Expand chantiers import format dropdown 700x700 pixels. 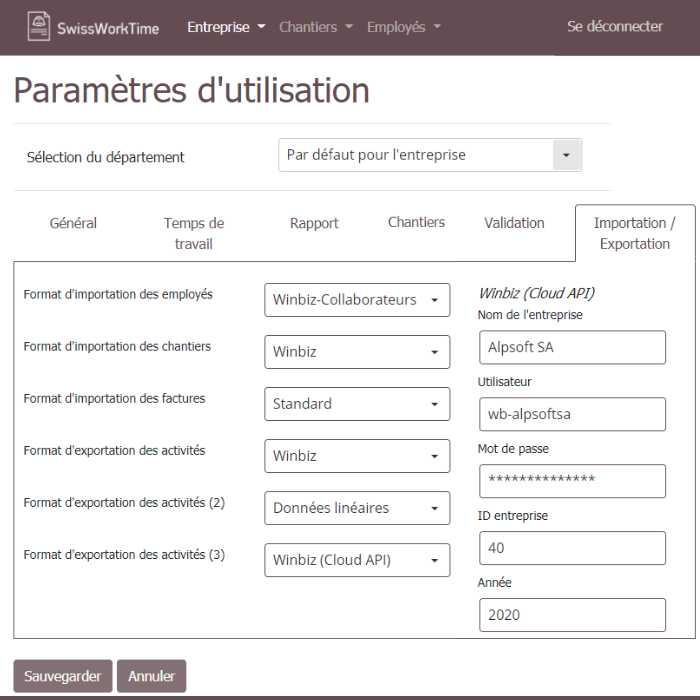point(357,352)
